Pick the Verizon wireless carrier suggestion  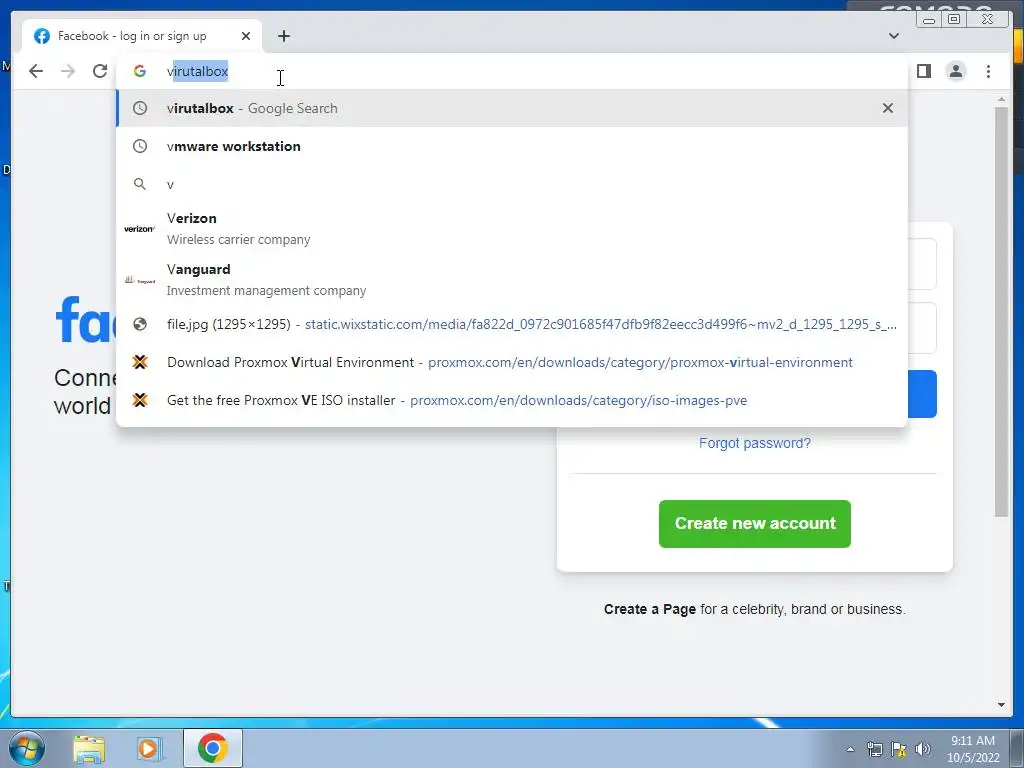[x=512, y=229]
